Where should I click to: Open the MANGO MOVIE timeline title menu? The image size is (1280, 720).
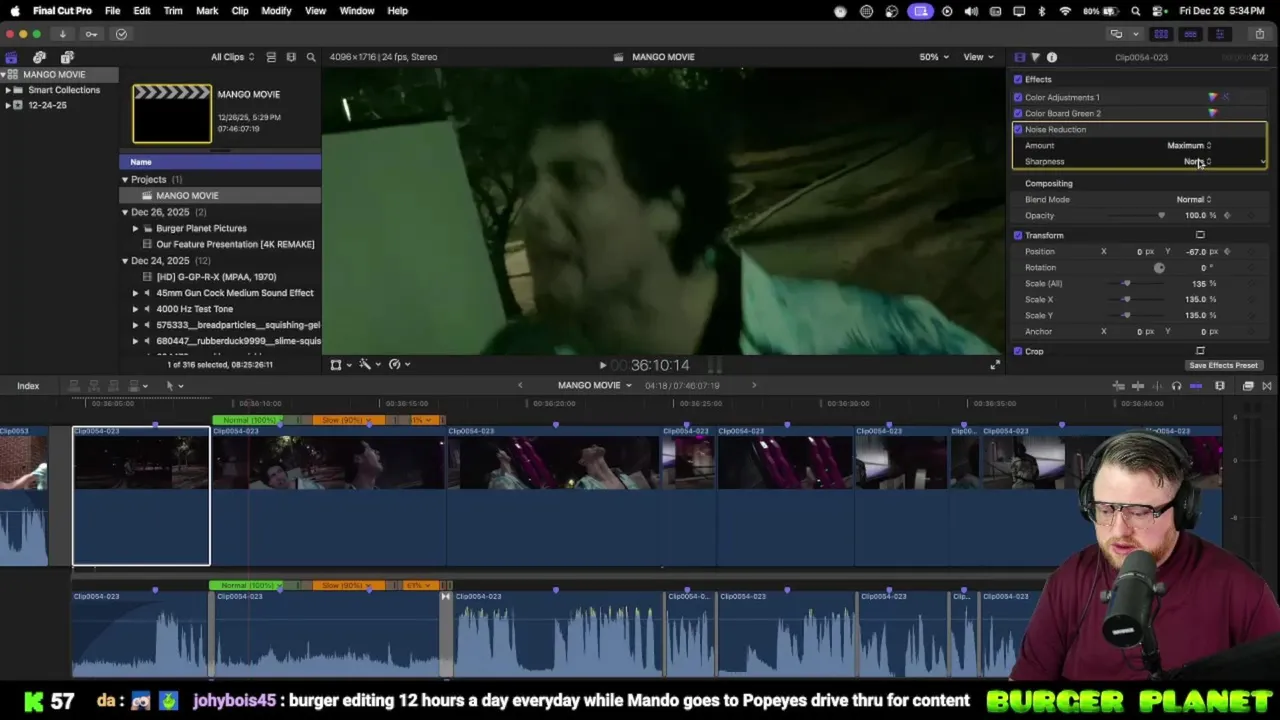click(594, 385)
